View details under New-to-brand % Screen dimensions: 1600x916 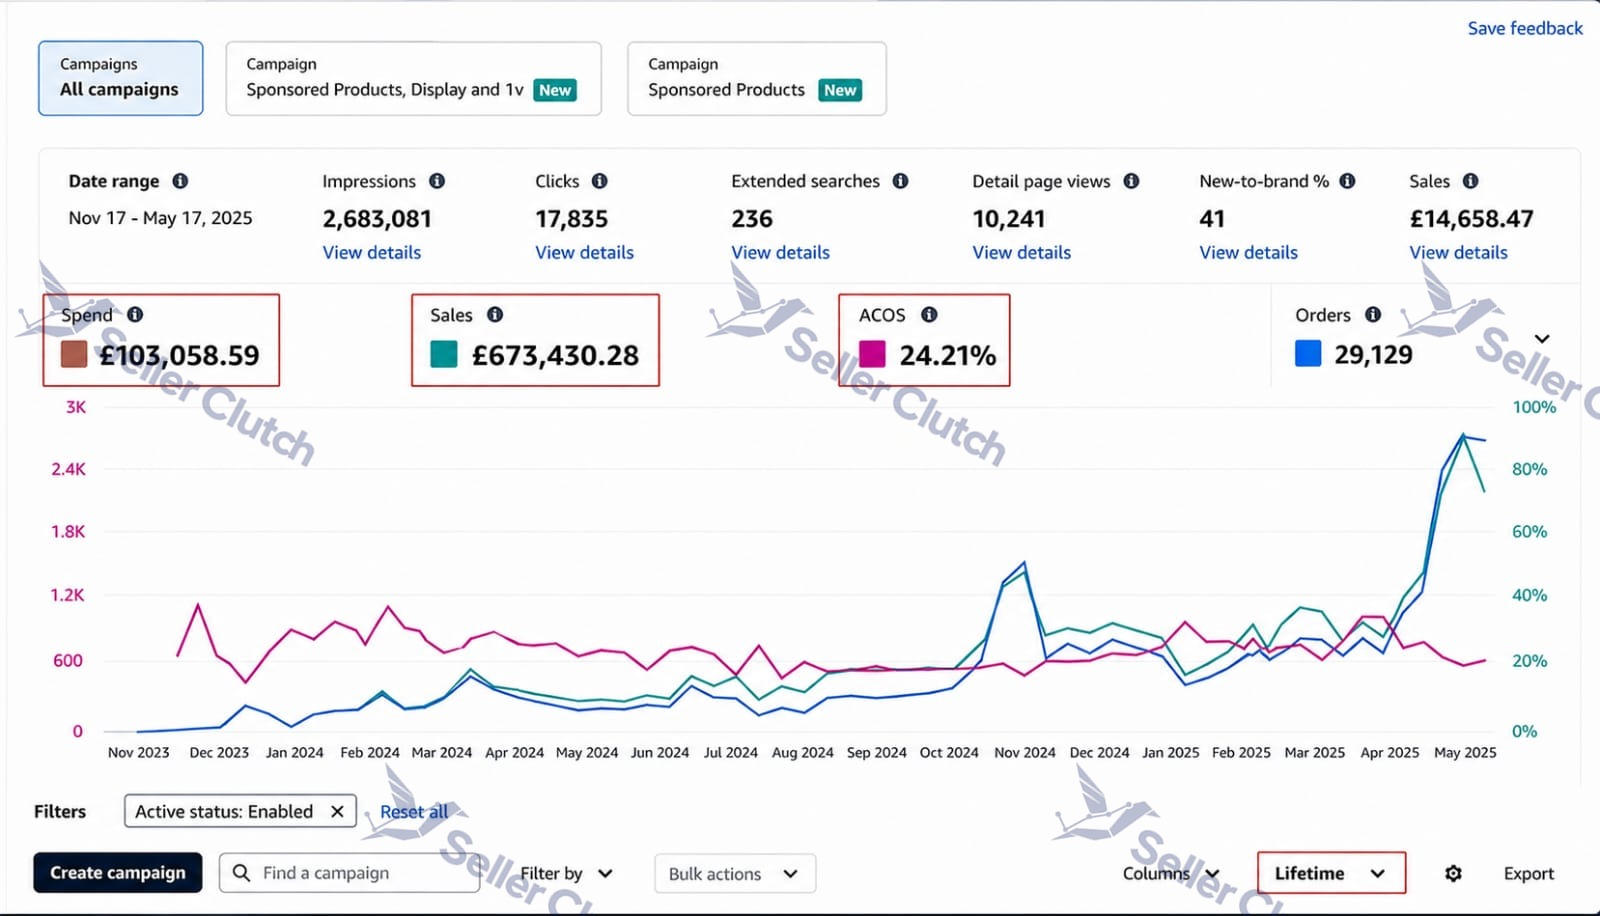(1248, 252)
